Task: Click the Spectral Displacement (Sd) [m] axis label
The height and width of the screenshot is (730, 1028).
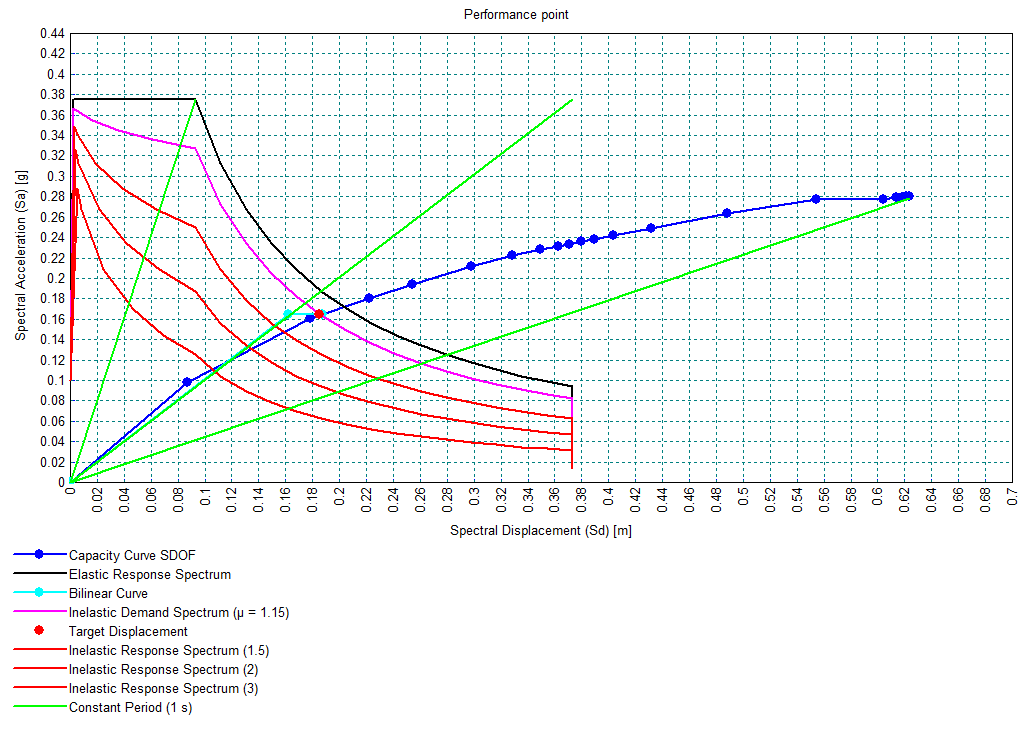Action: pos(540,530)
